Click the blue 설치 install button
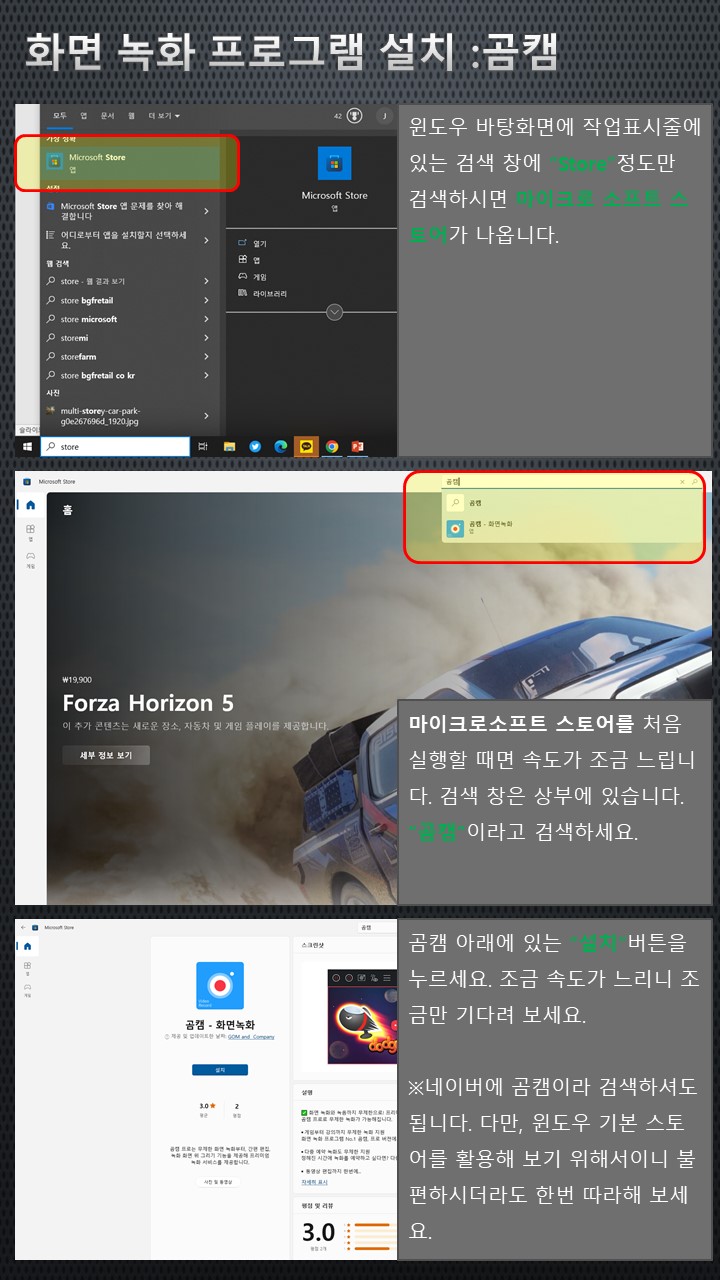Viewport: 720px width, 1280px height. (x=220, y=1070)
